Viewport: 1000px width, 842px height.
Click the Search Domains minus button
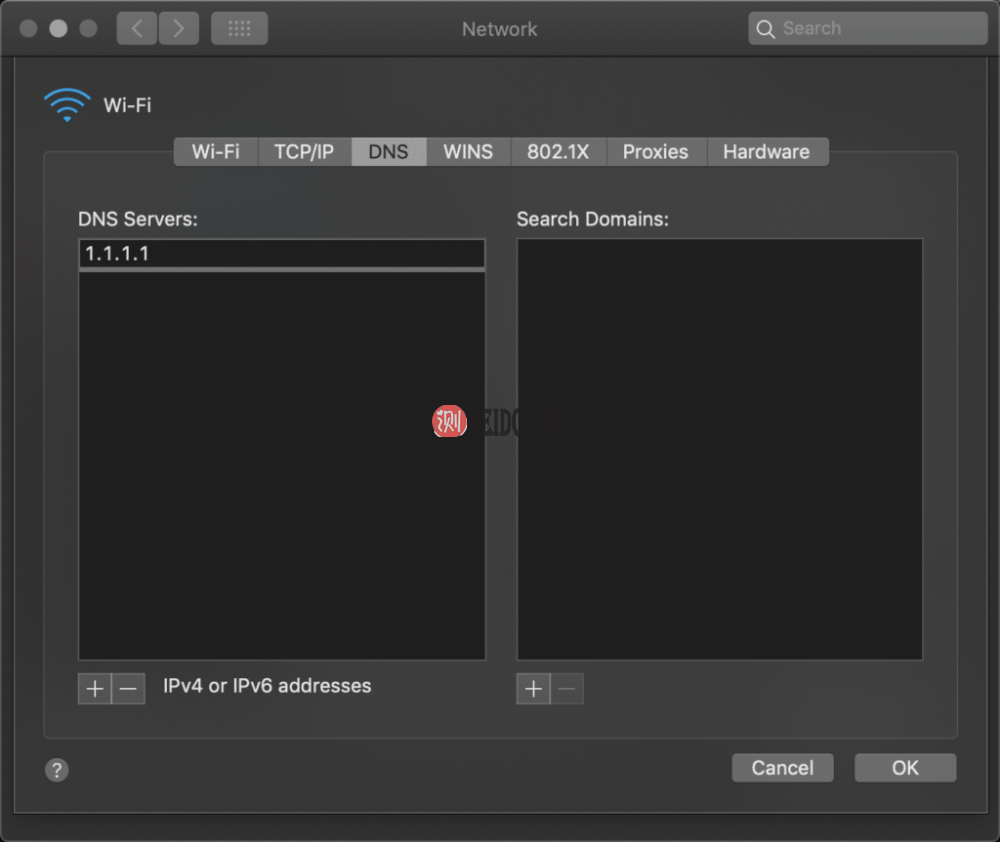click(566, 688)
